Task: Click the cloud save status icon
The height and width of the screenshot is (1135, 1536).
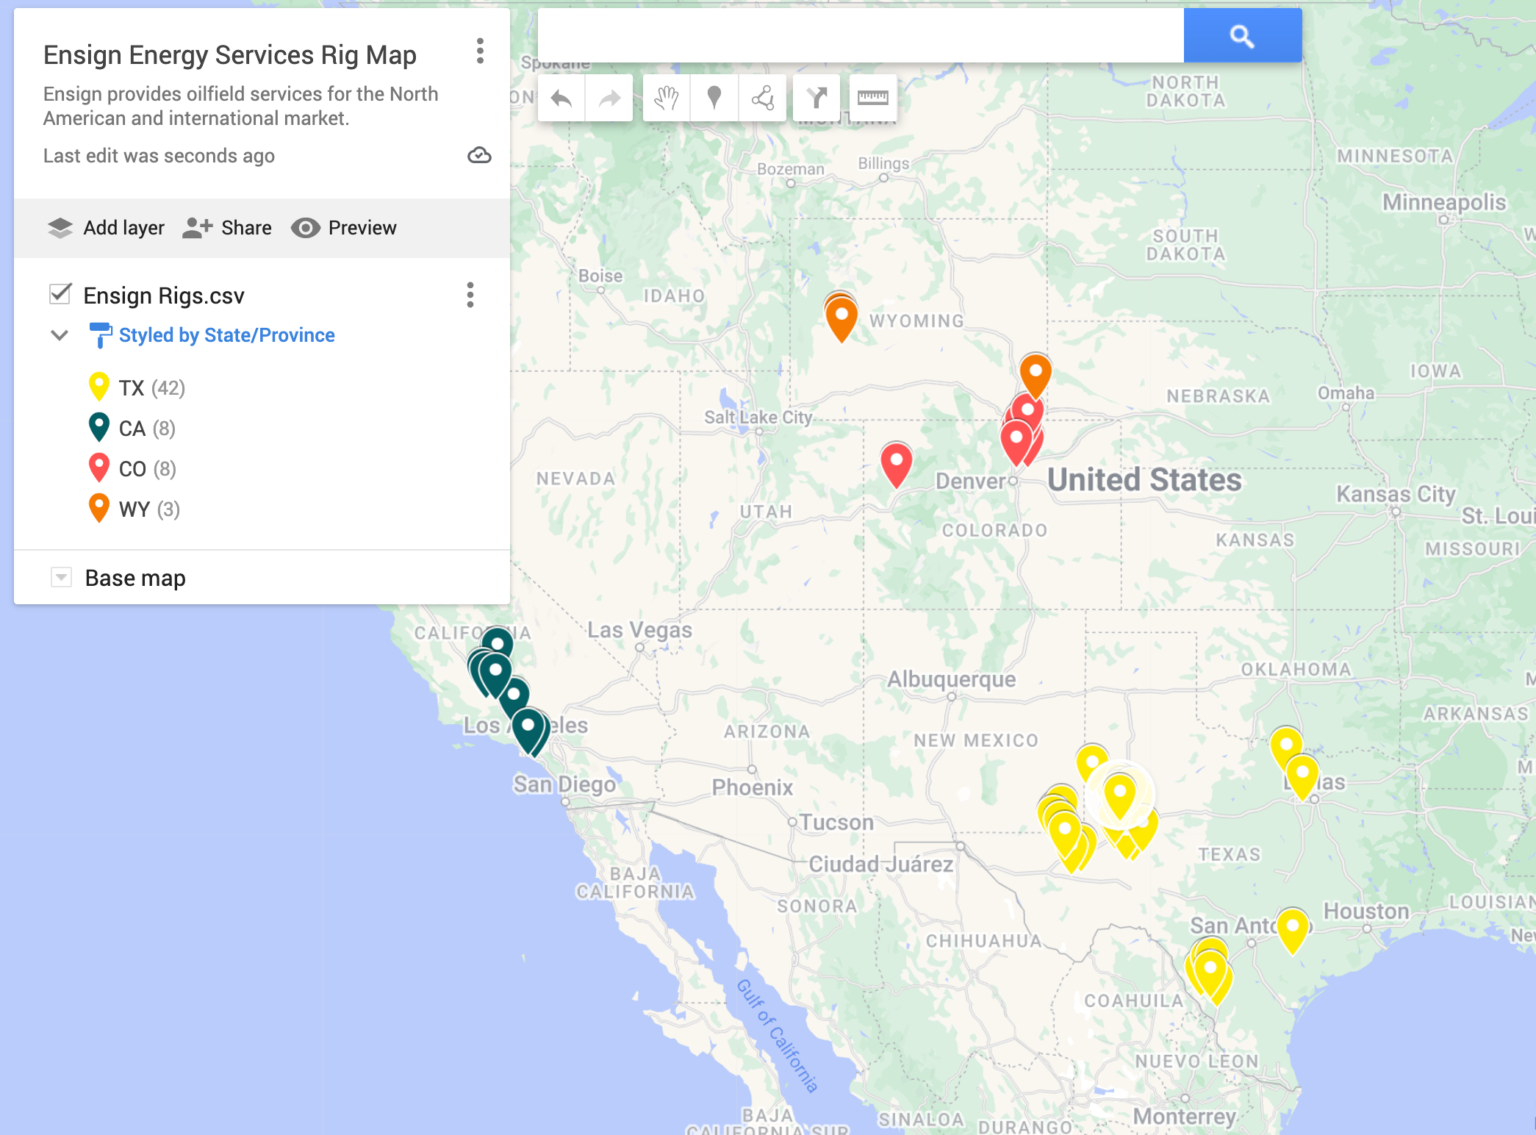Action: [x=479, y=155]
